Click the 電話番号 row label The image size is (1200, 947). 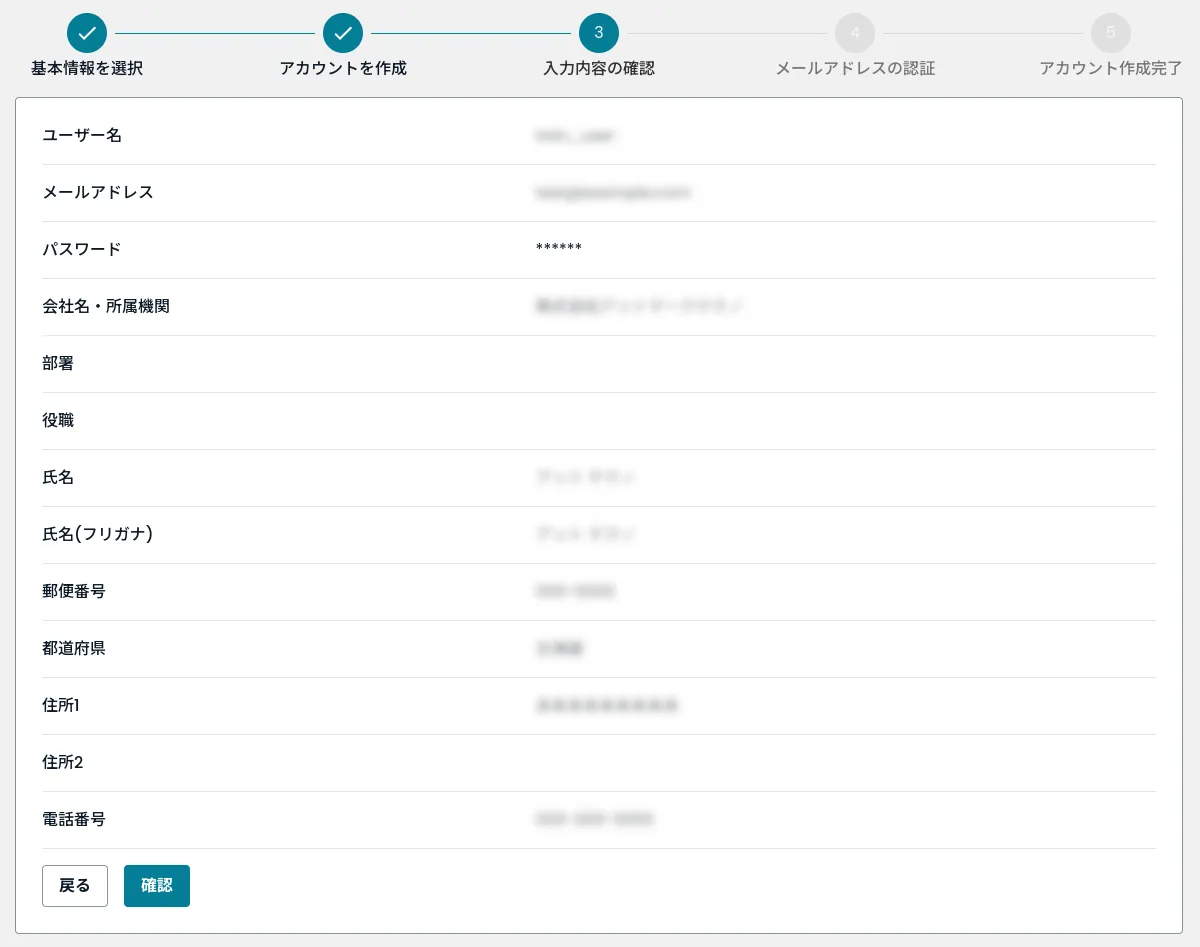point(74,819)
